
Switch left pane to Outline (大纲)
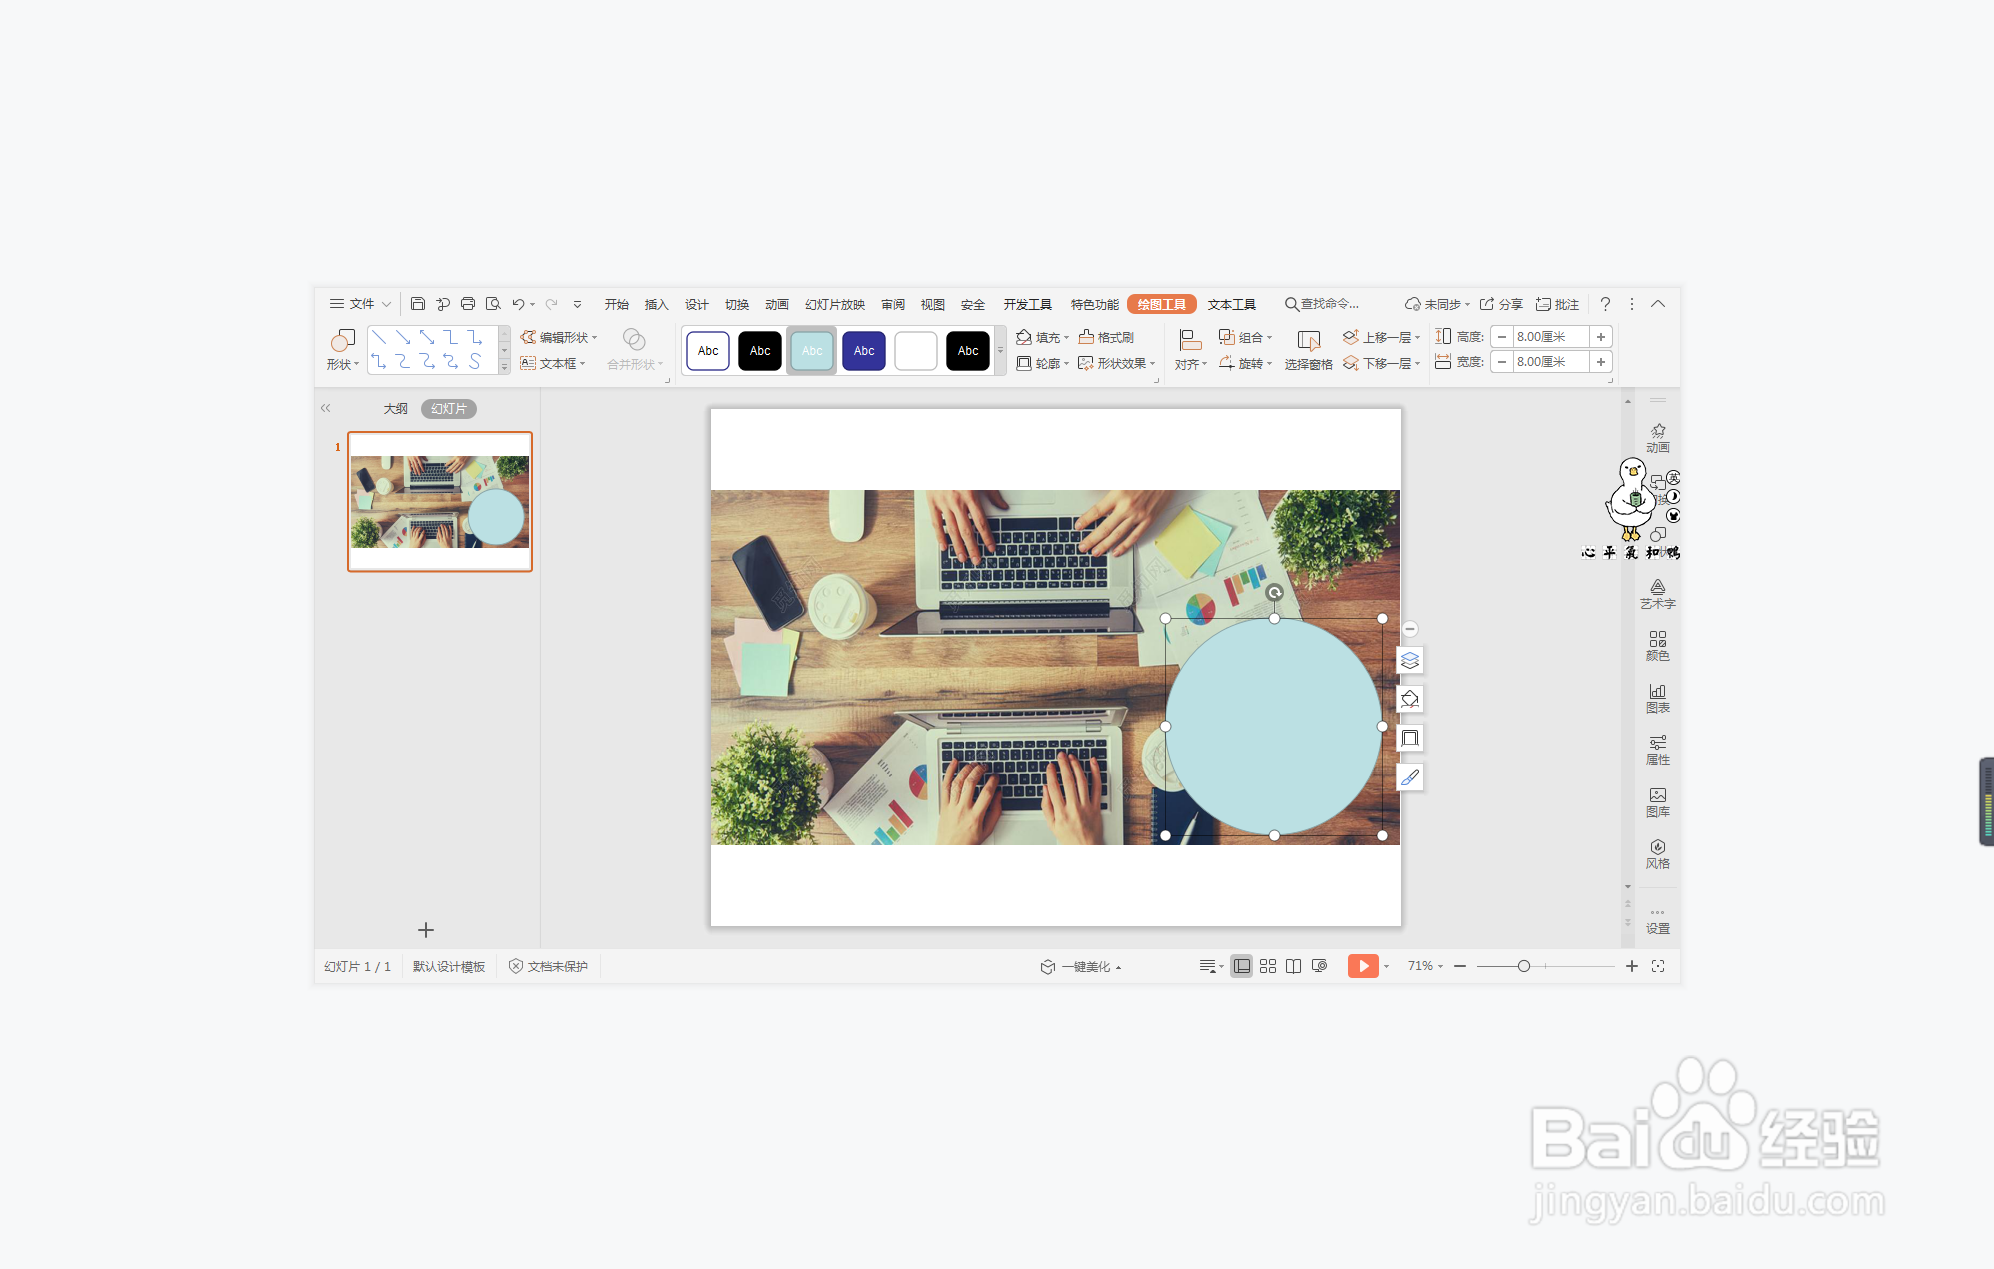[395, 409]
